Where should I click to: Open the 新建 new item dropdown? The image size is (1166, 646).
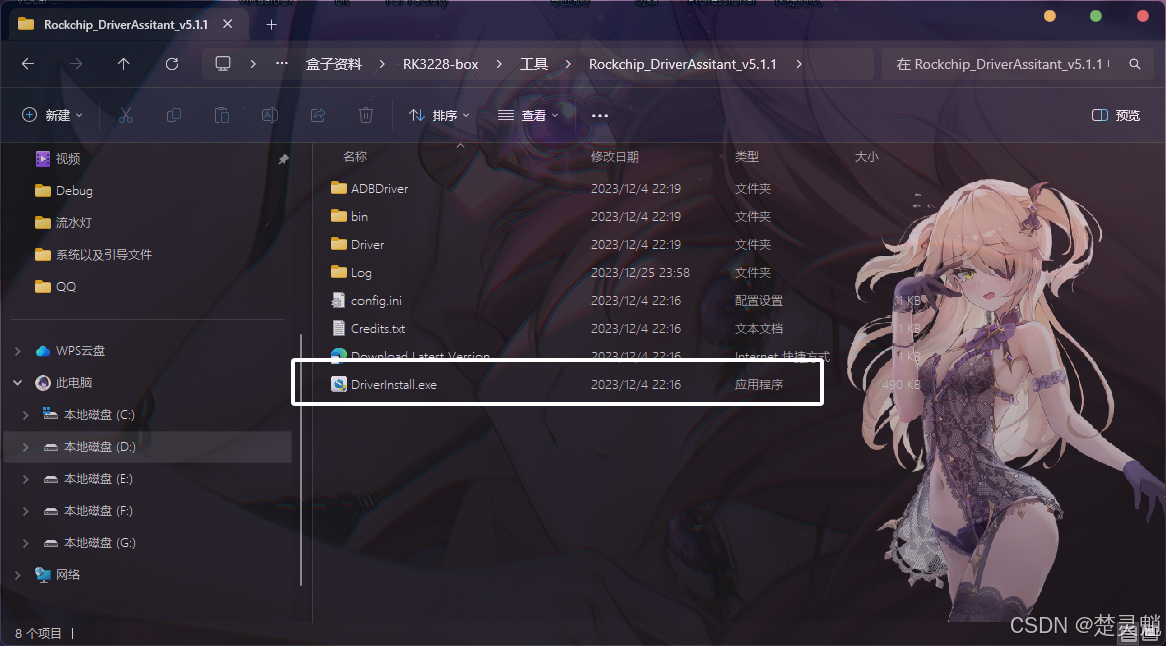[x=52, y=115]
